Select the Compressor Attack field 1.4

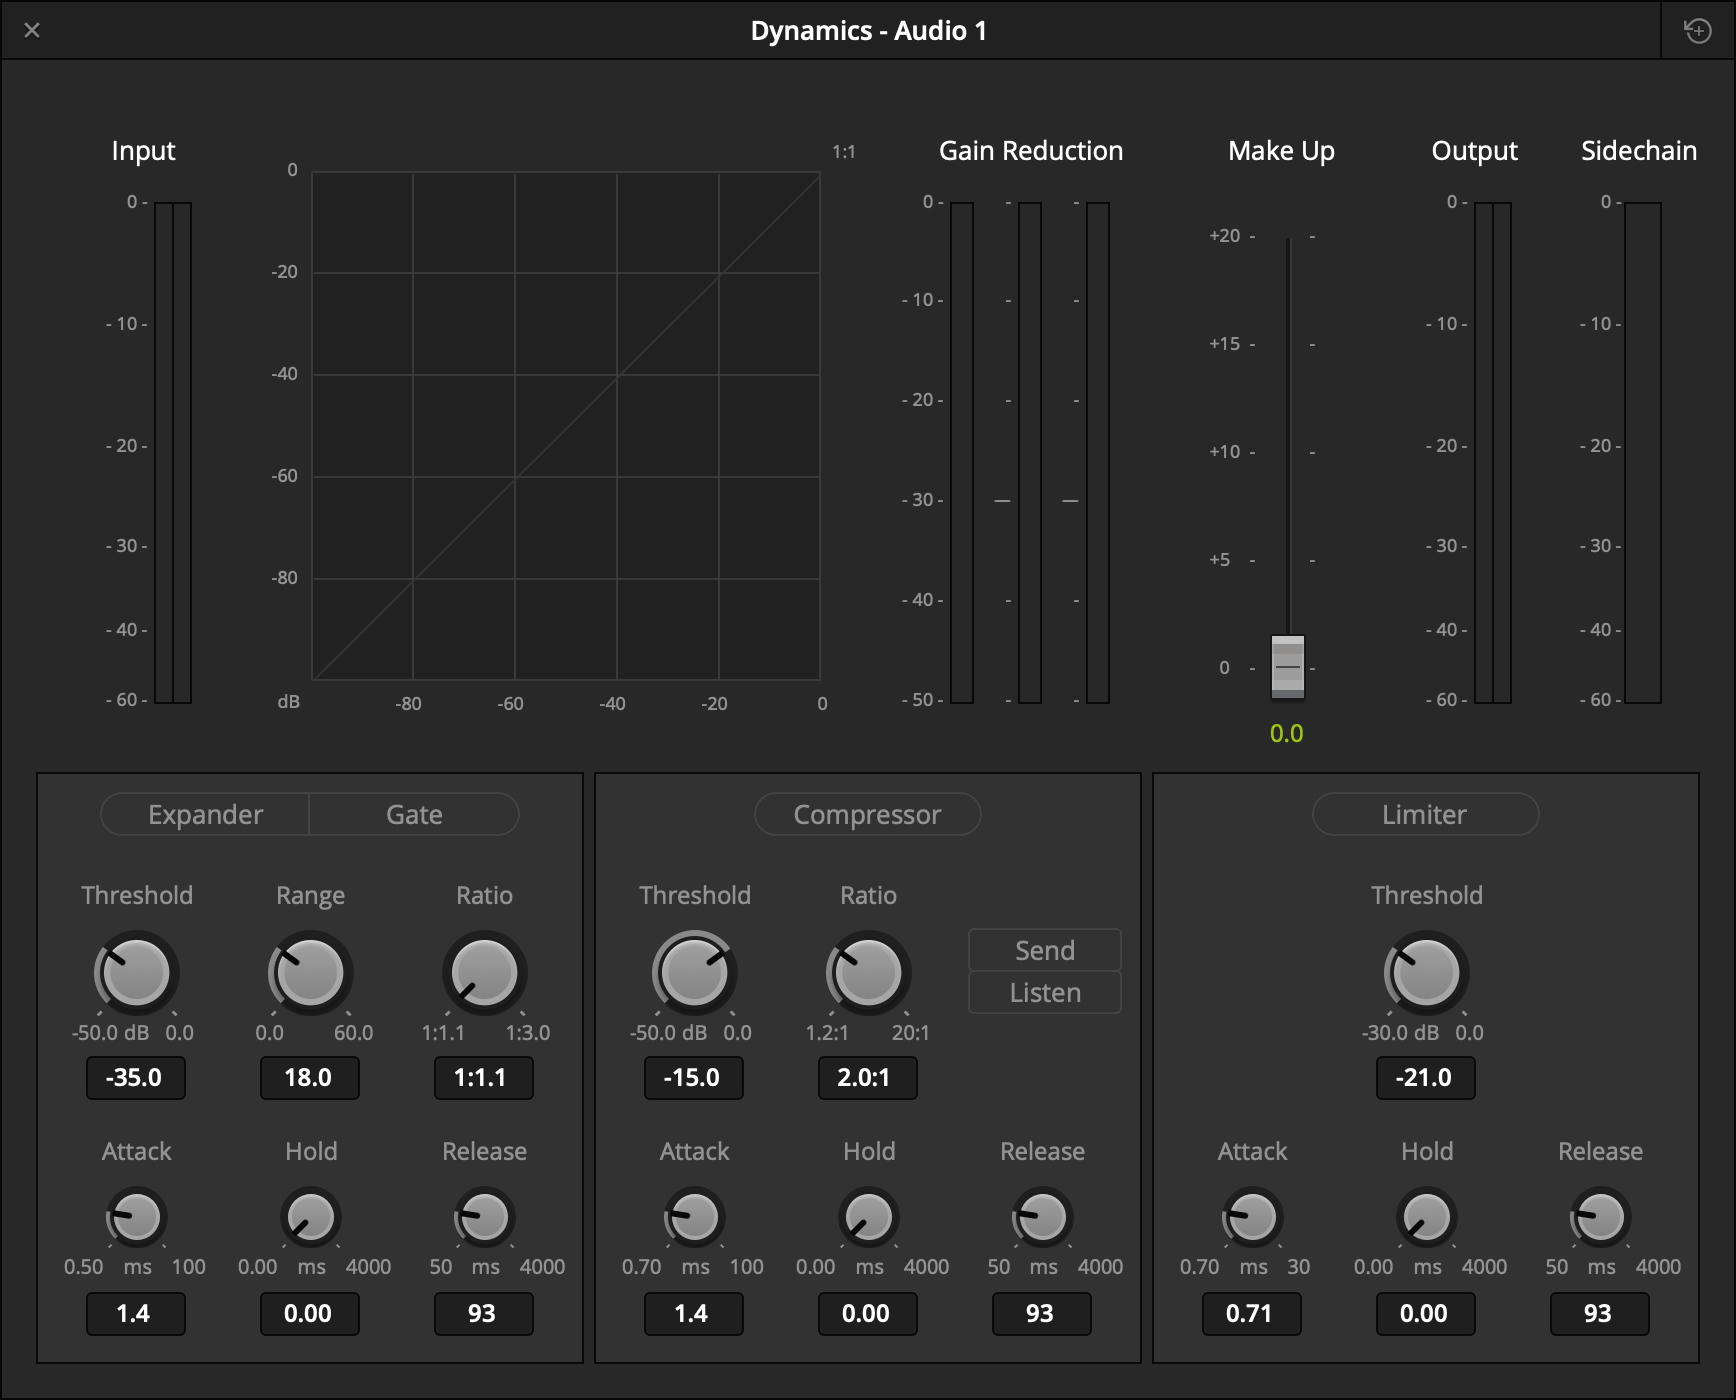click(694, 1314)
